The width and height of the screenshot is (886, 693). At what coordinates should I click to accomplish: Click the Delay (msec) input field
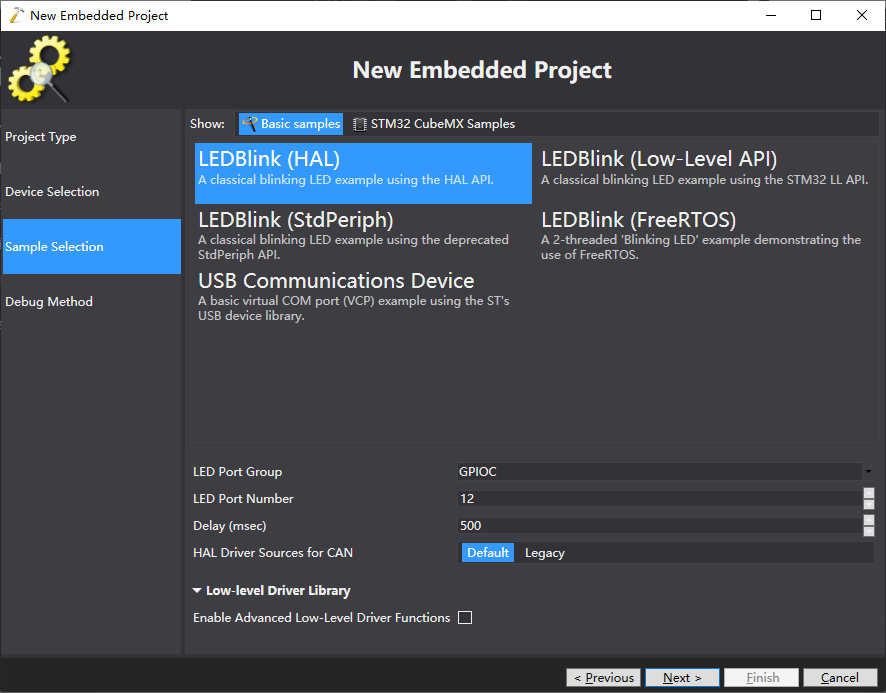click(658, 526)
